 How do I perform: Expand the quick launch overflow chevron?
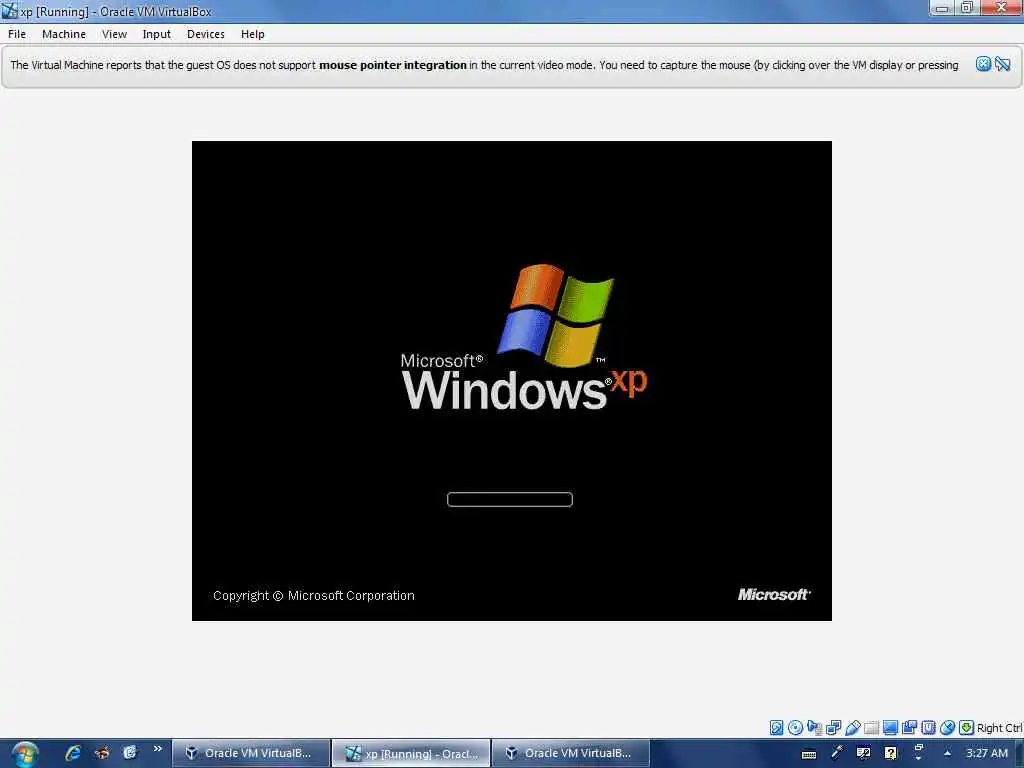coord(157,748)
